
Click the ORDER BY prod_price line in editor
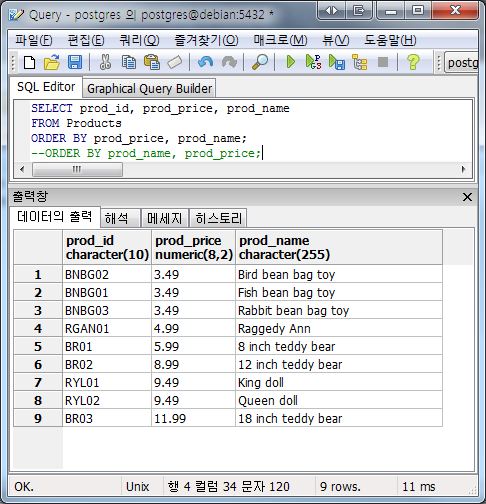139,138
